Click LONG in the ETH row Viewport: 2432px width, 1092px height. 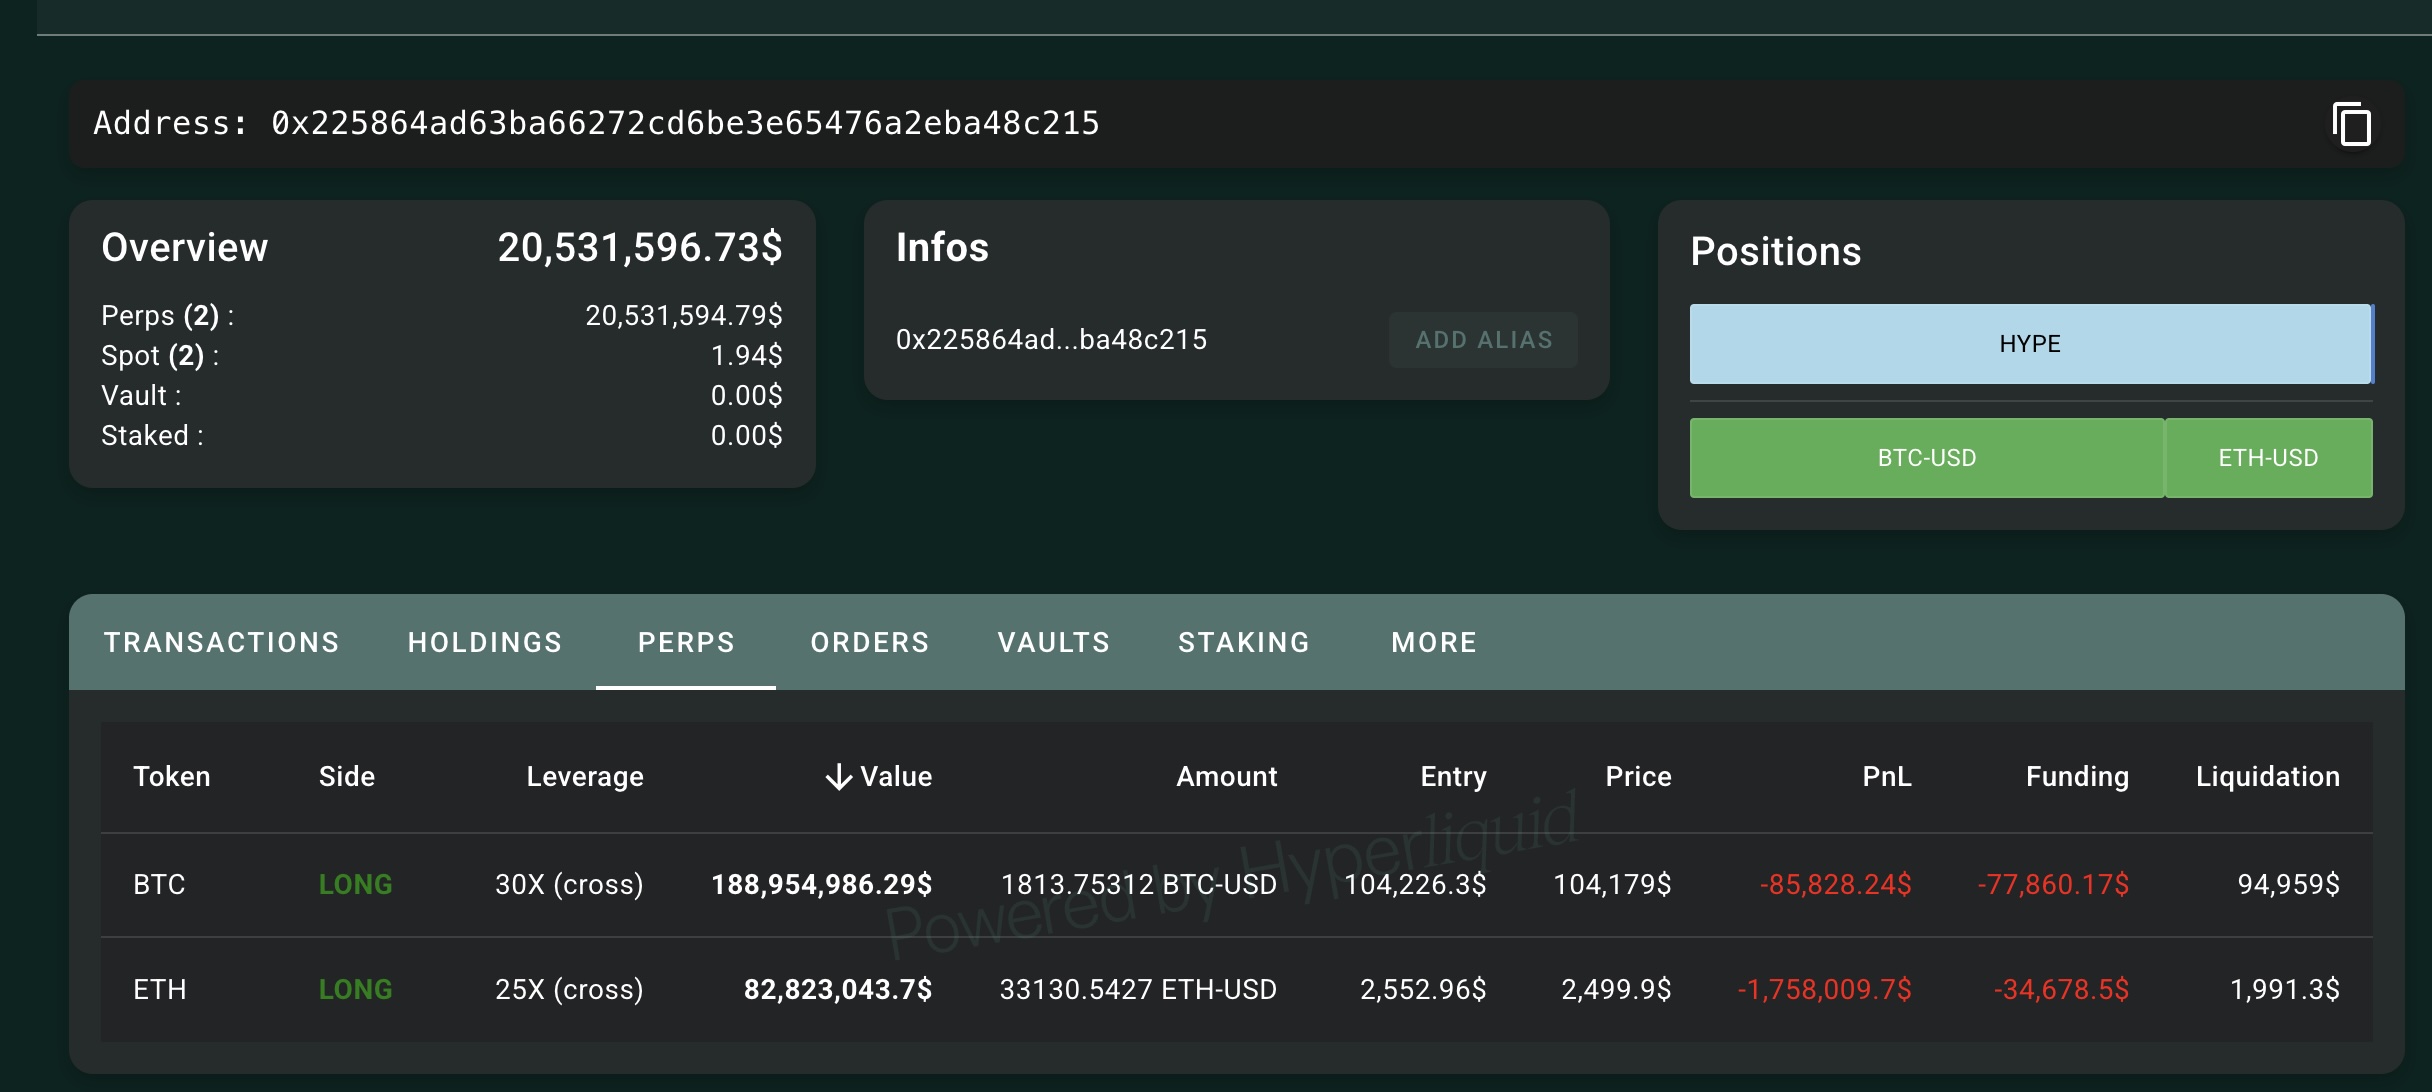tap(355, 990)
